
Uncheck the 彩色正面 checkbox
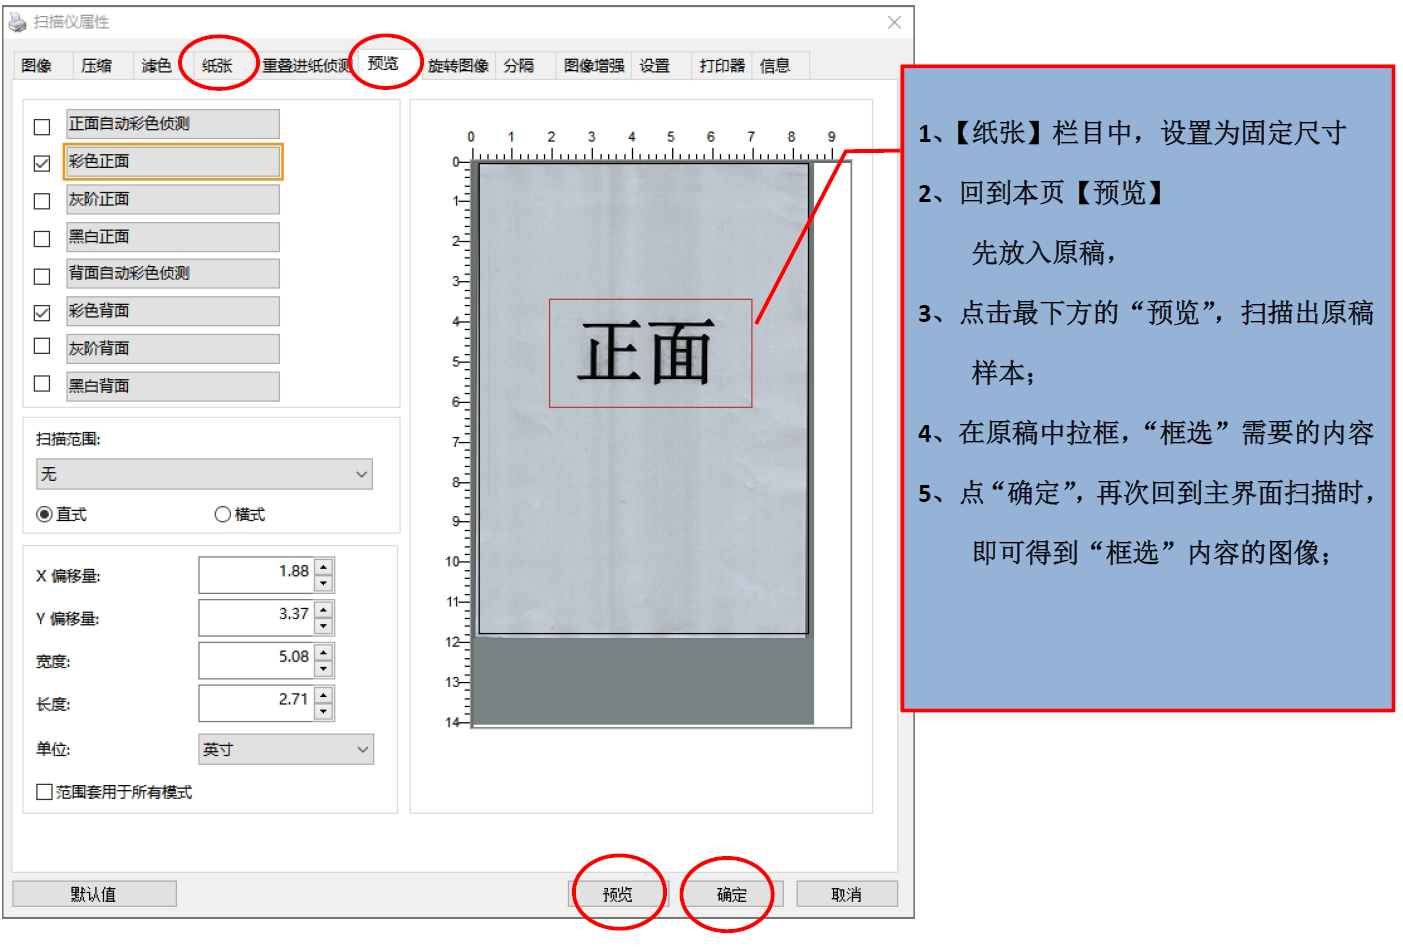point(42,163)
